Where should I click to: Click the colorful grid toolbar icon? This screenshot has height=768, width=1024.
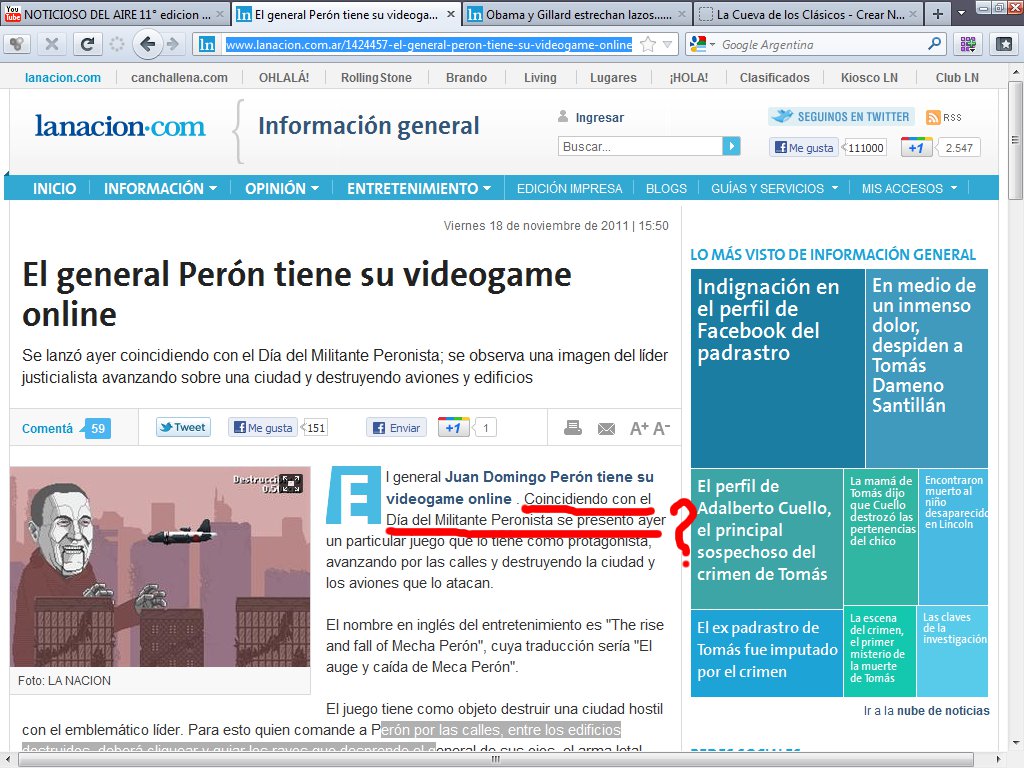point(968,44)
